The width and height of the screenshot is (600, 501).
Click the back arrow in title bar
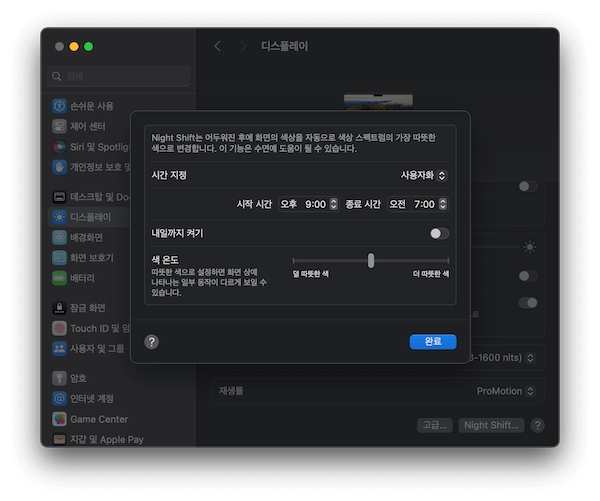[x=218, y=46]
